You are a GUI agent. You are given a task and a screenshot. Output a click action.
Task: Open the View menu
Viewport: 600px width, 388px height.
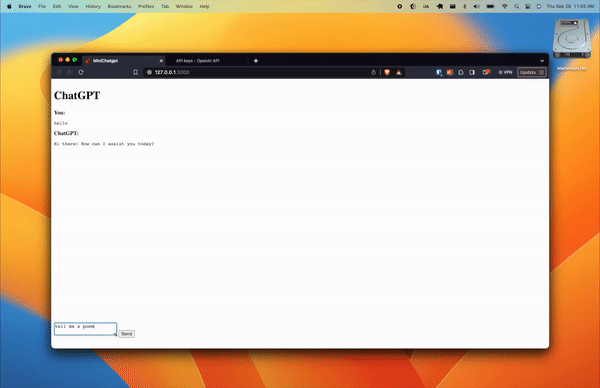(x=73, y=7)
